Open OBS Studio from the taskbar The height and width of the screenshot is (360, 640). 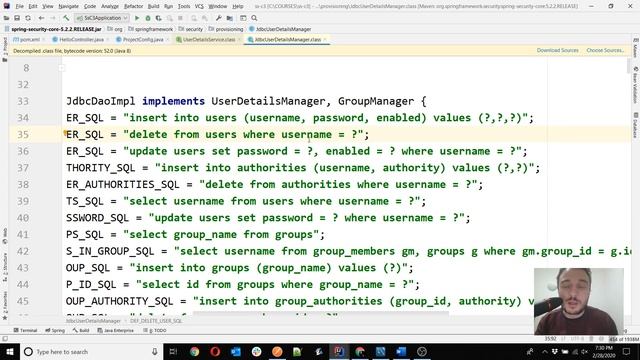pos(422,351)
